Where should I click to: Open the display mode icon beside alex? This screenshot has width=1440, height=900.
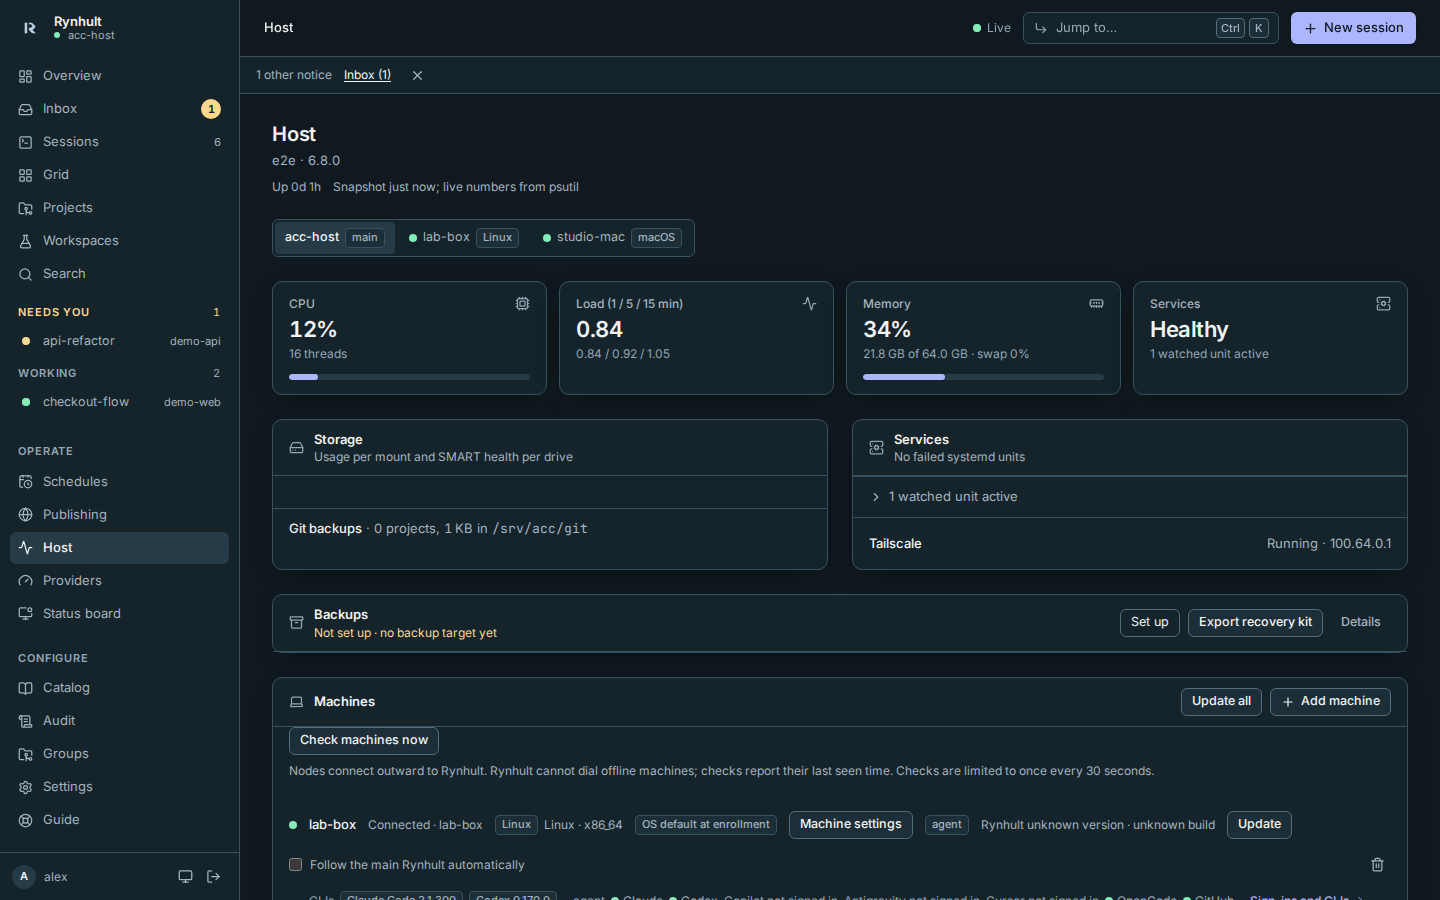[185, 877]
